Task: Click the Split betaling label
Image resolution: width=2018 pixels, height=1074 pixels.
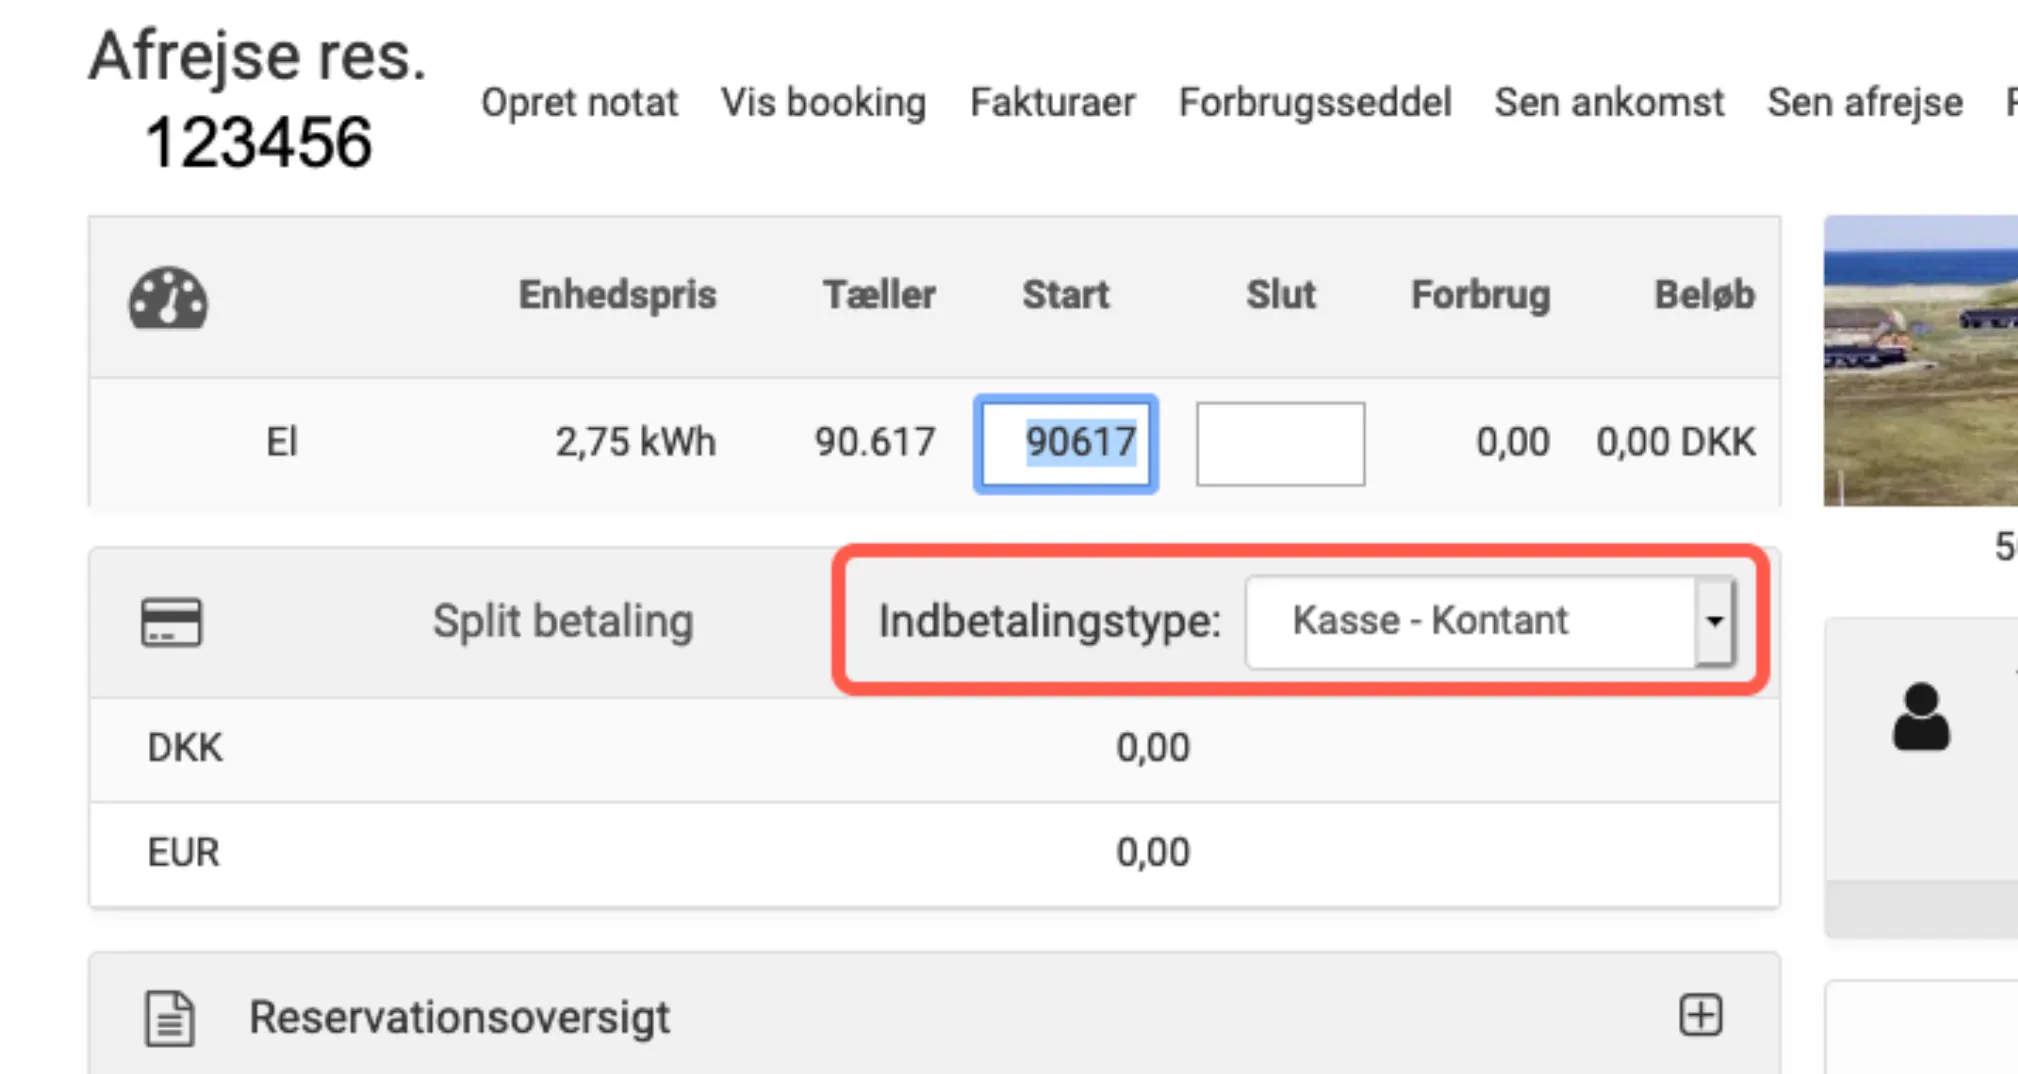Action: pyautogui.click(x=562, y=620)
